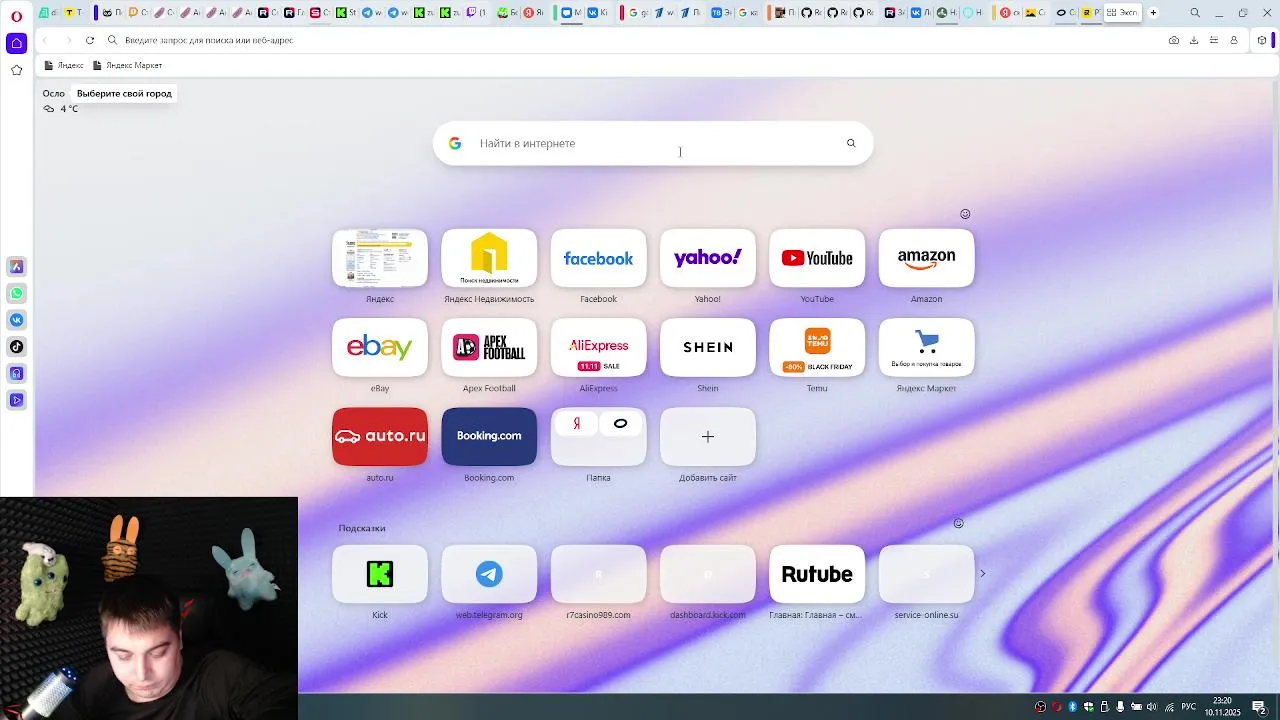
Task: Open the taskbar clock showing 23:20
Action: [x=1222, y=707]
